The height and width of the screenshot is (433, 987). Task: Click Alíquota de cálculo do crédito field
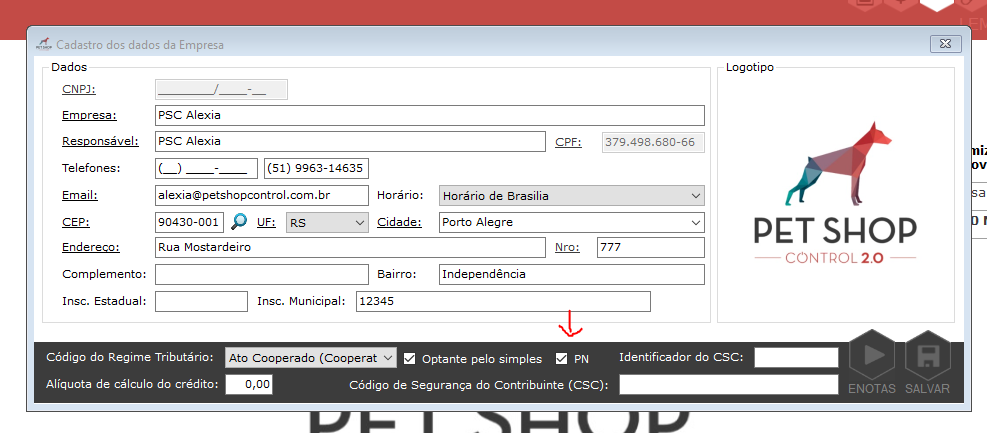(249, 384)
